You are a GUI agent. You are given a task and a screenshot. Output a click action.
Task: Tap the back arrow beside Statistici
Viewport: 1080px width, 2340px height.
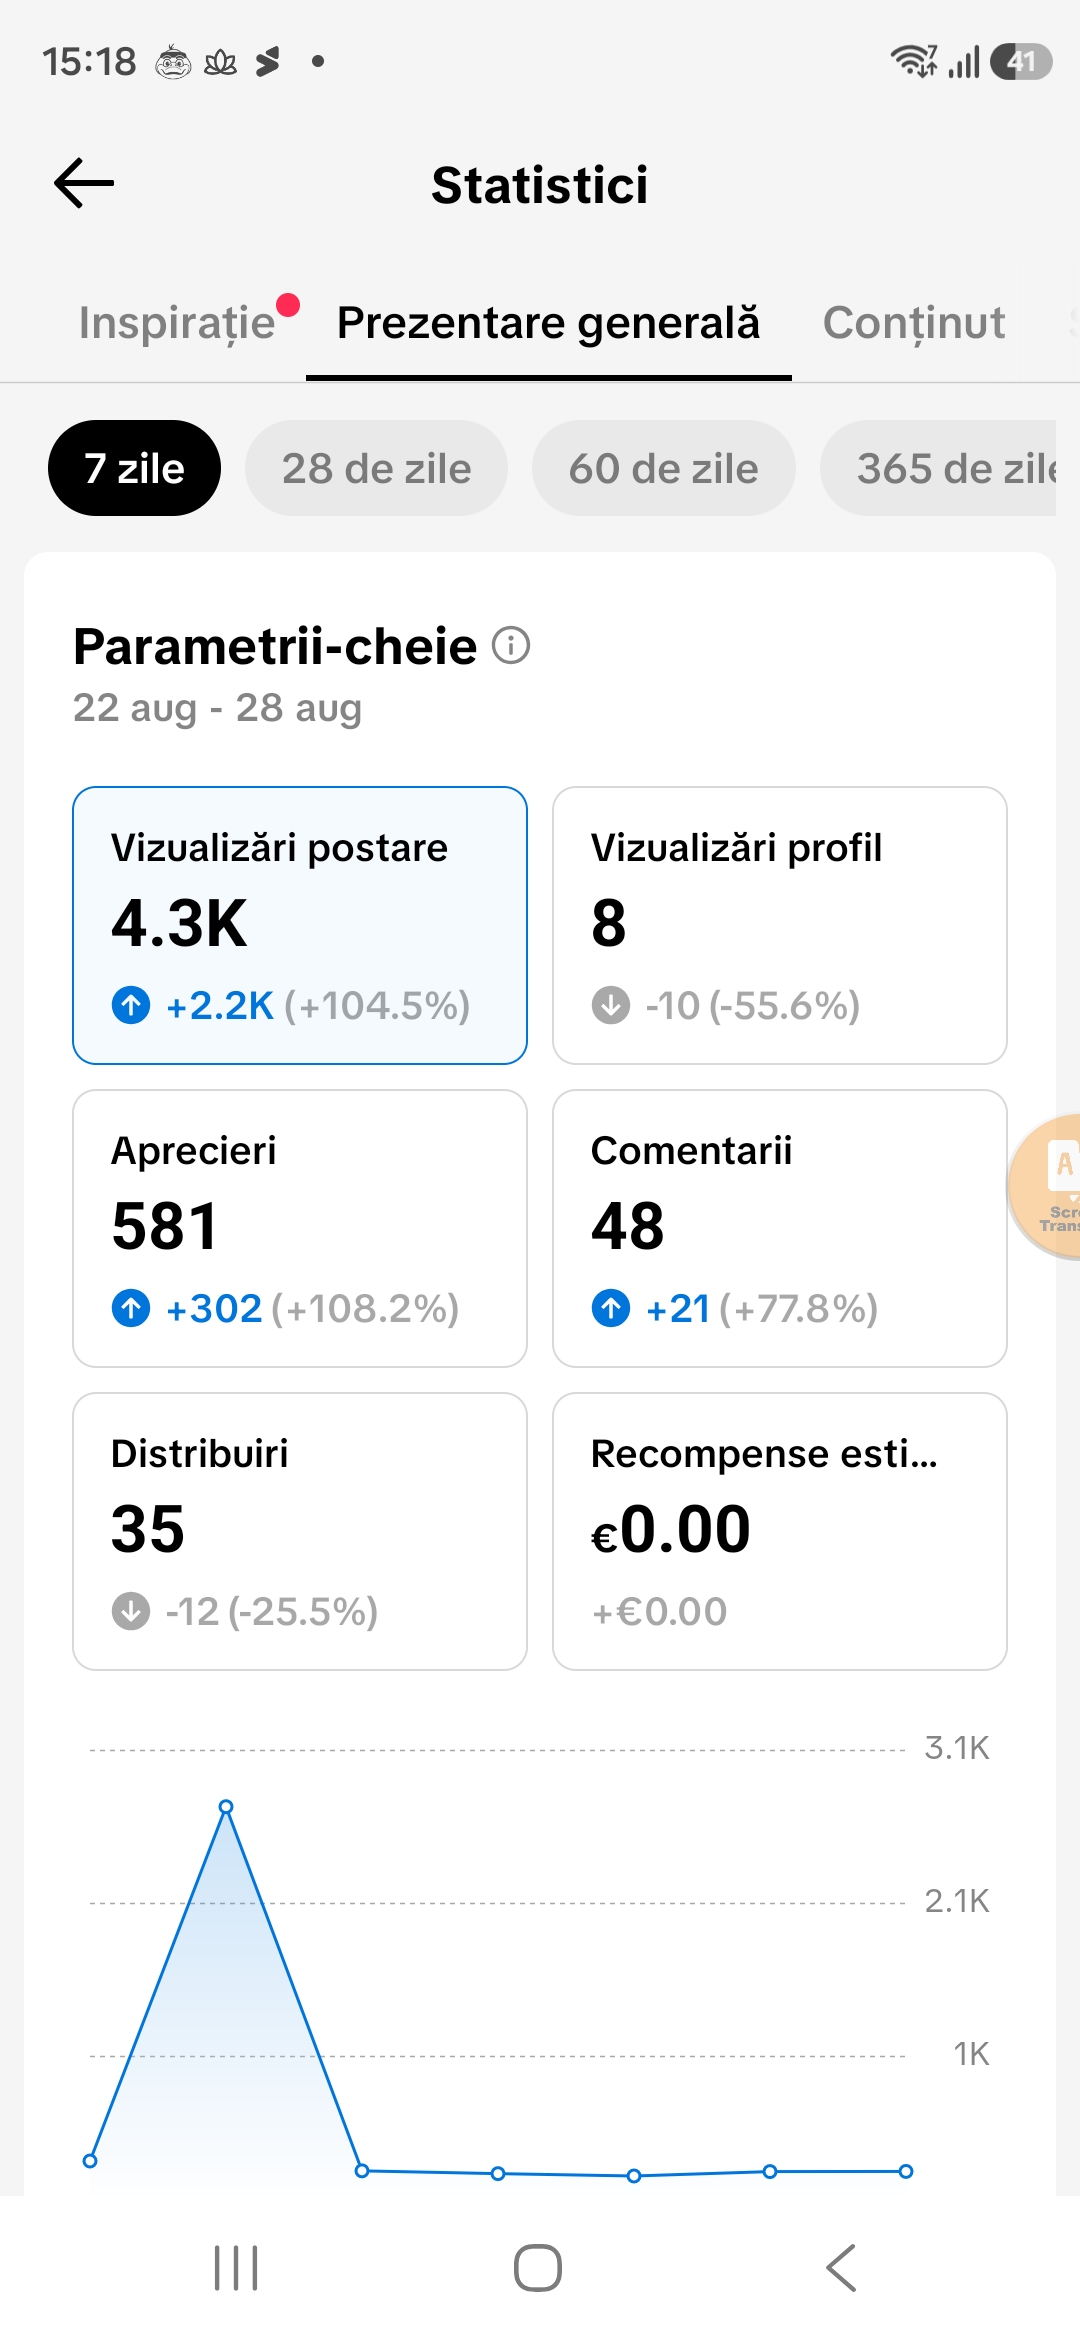[x=84, y=184]
